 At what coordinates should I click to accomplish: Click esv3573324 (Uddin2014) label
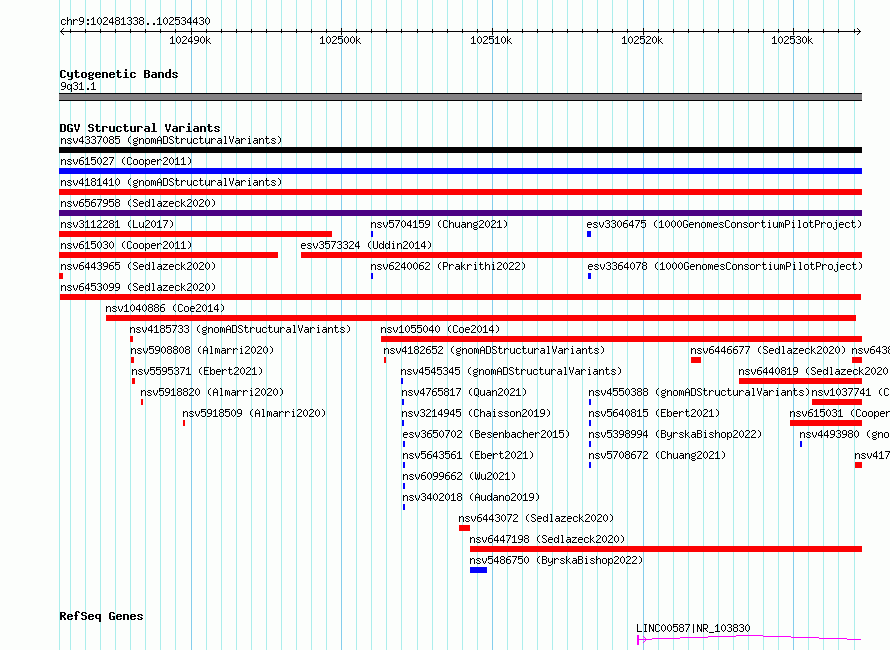tap(366, 245)
